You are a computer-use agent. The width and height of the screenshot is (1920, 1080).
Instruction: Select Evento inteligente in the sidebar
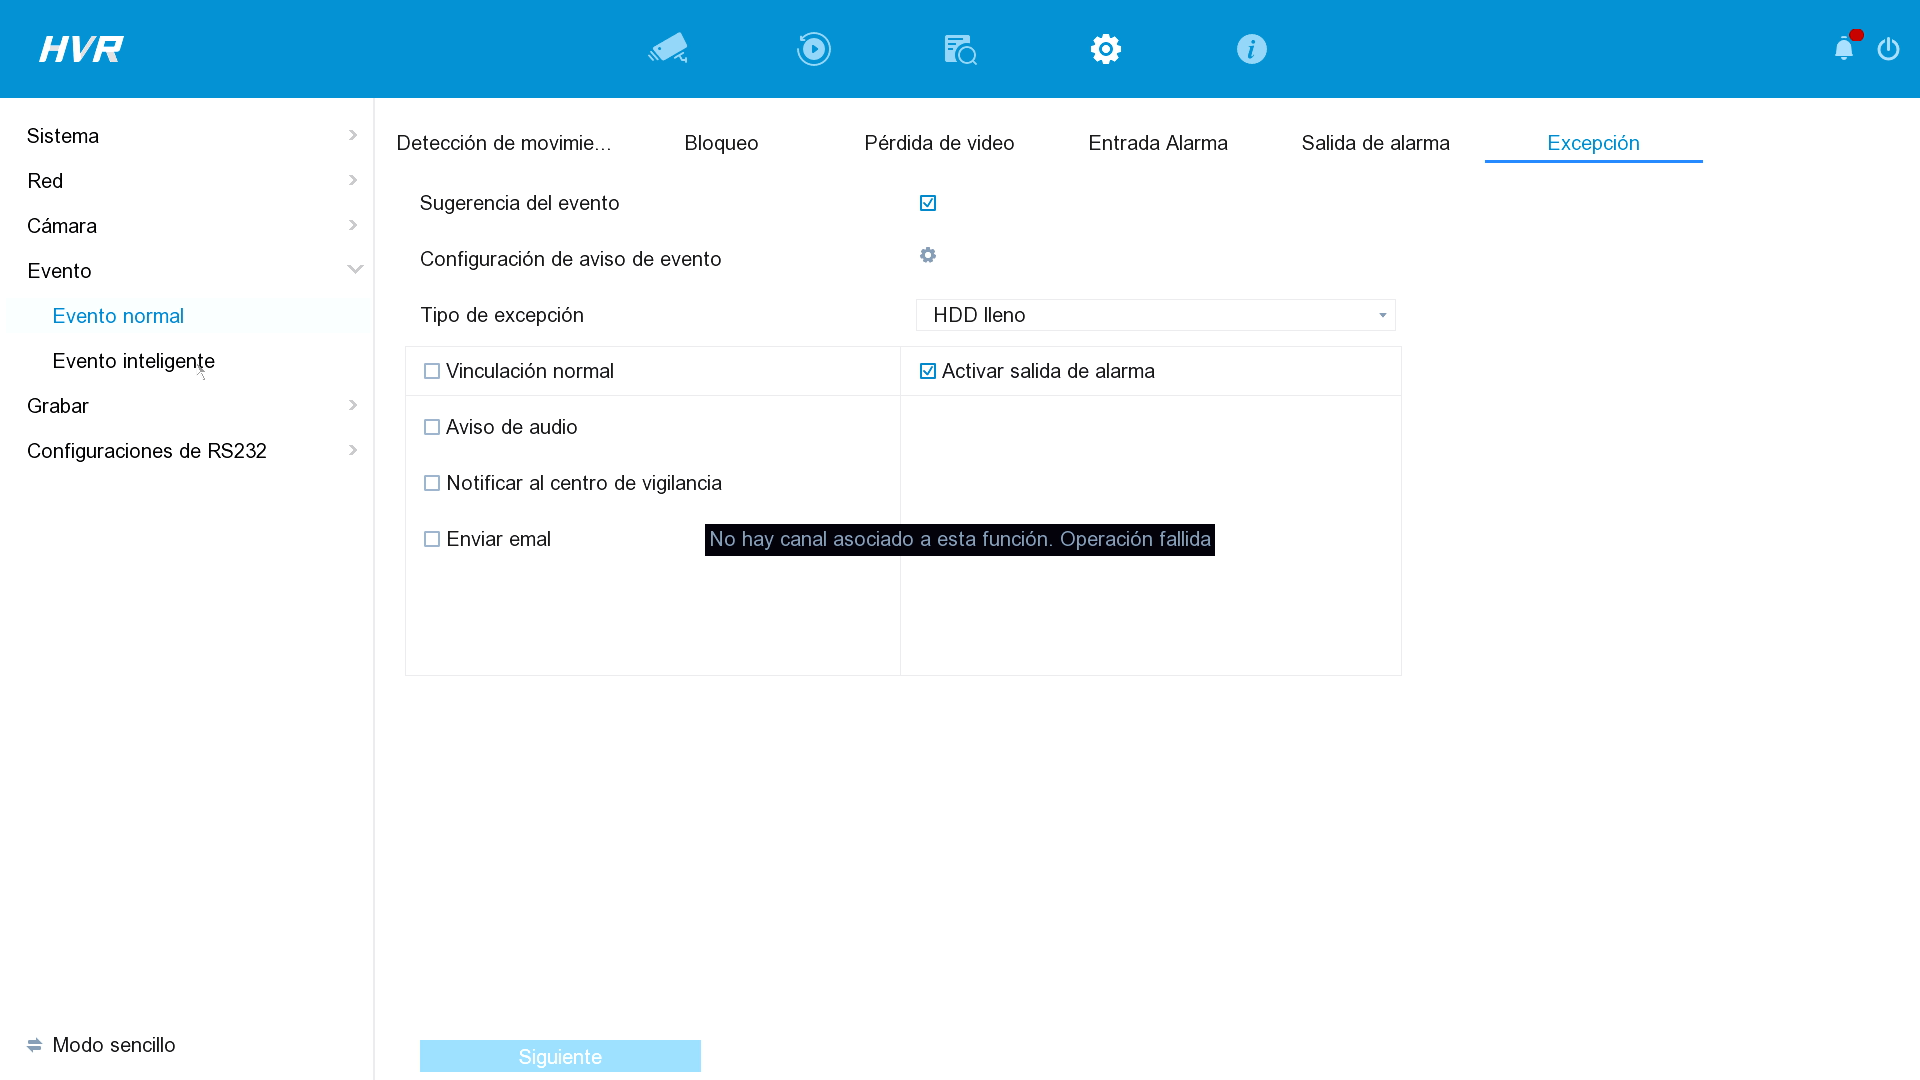click(x=134, y=361)
